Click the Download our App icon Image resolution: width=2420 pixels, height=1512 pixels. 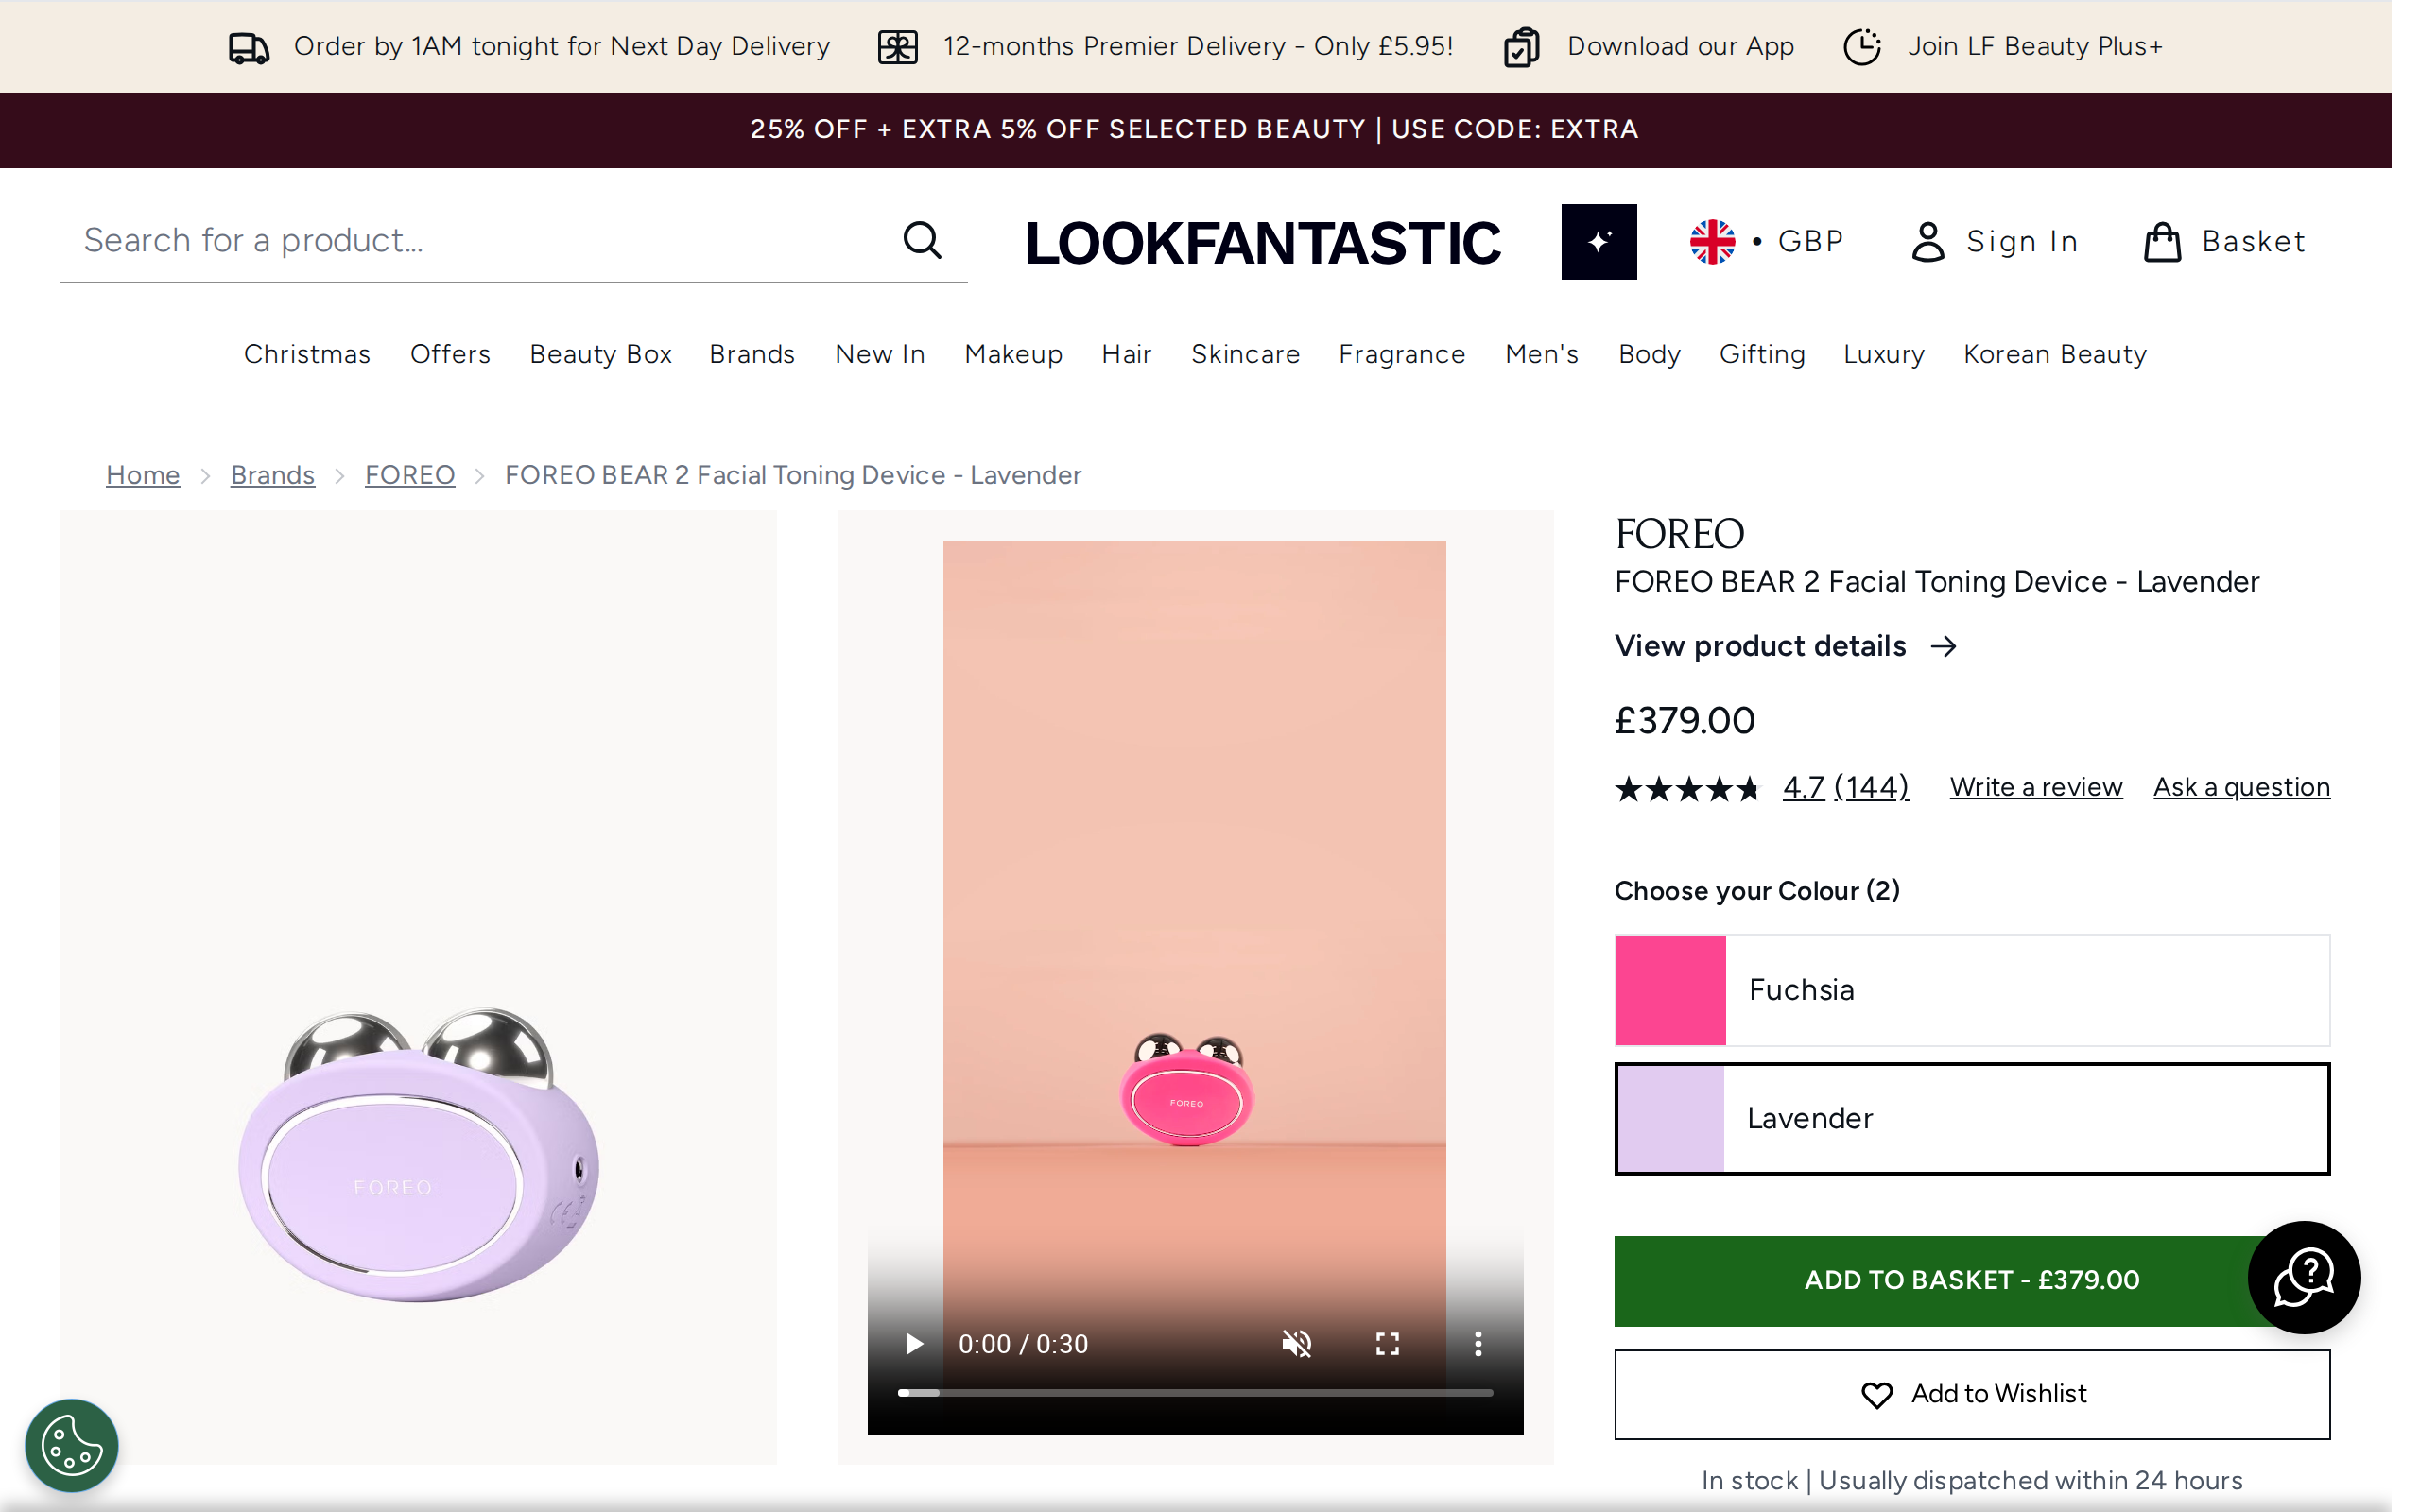[x=1521, y=47]
